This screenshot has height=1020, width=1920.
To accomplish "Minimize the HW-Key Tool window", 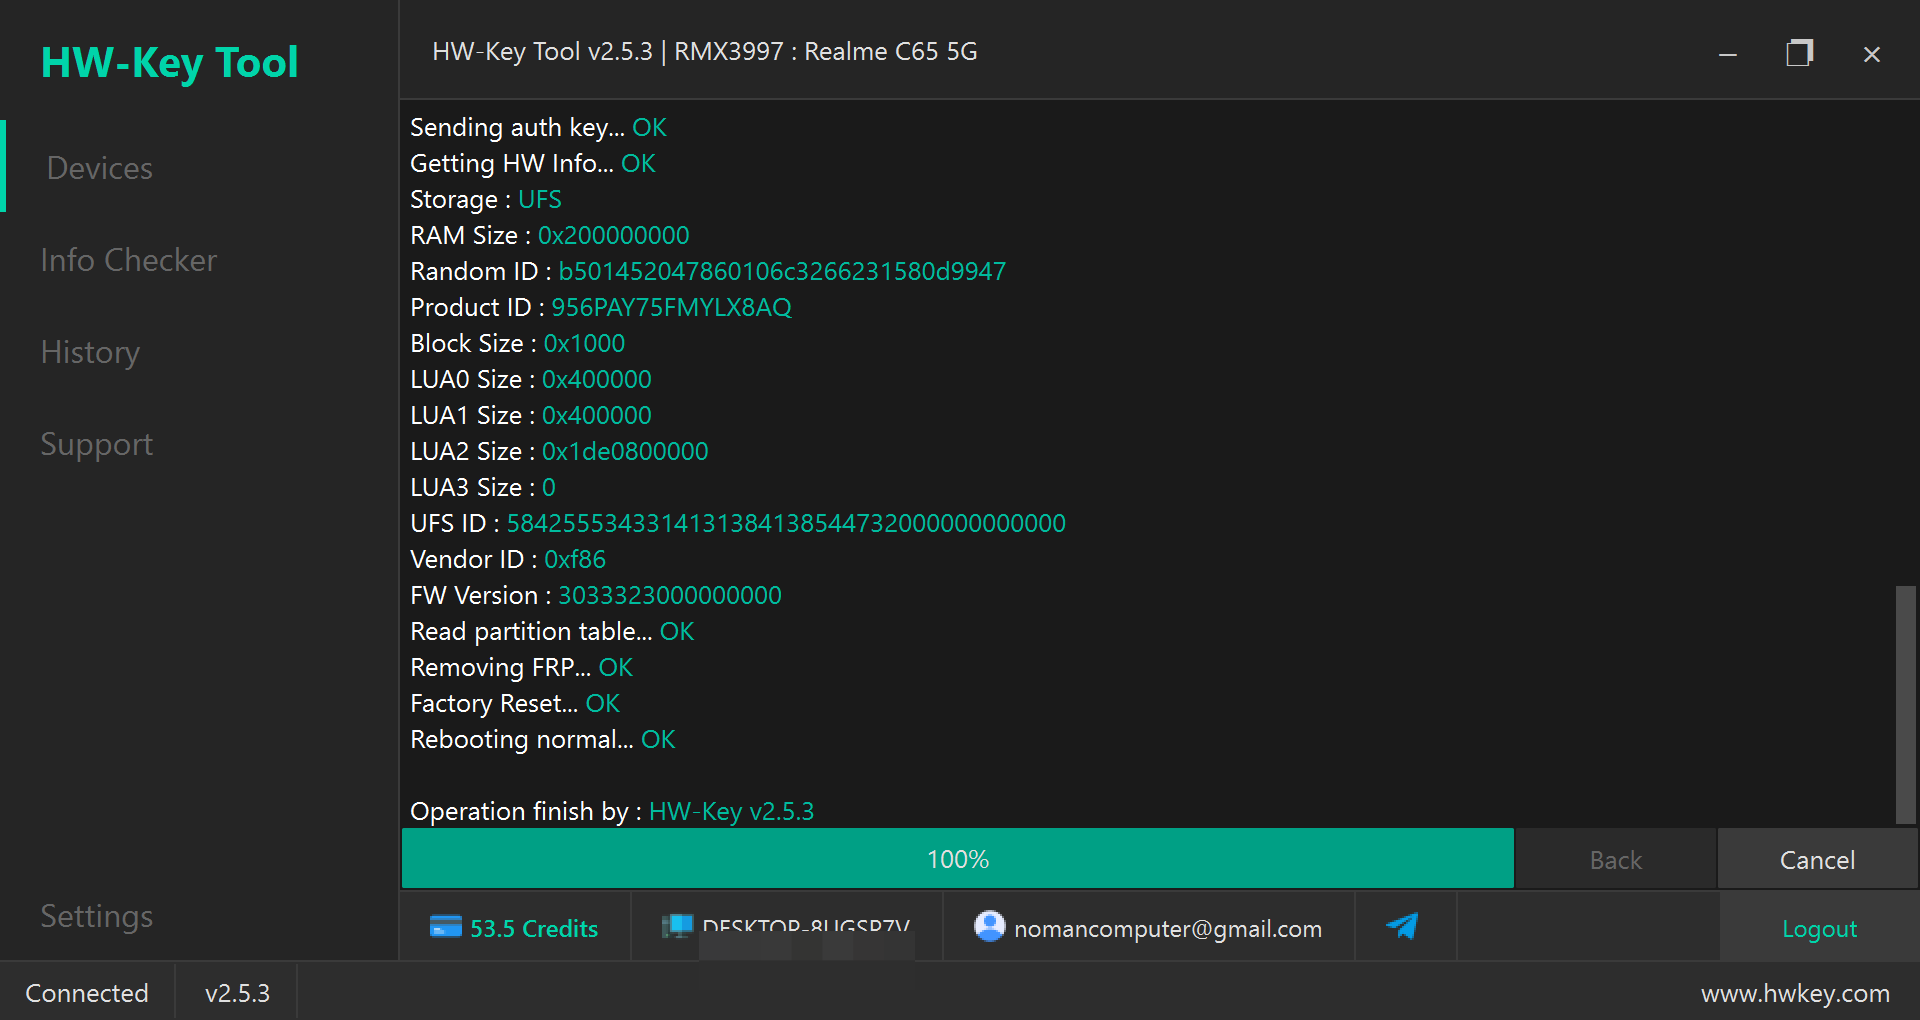I will tap(1728, 55).
